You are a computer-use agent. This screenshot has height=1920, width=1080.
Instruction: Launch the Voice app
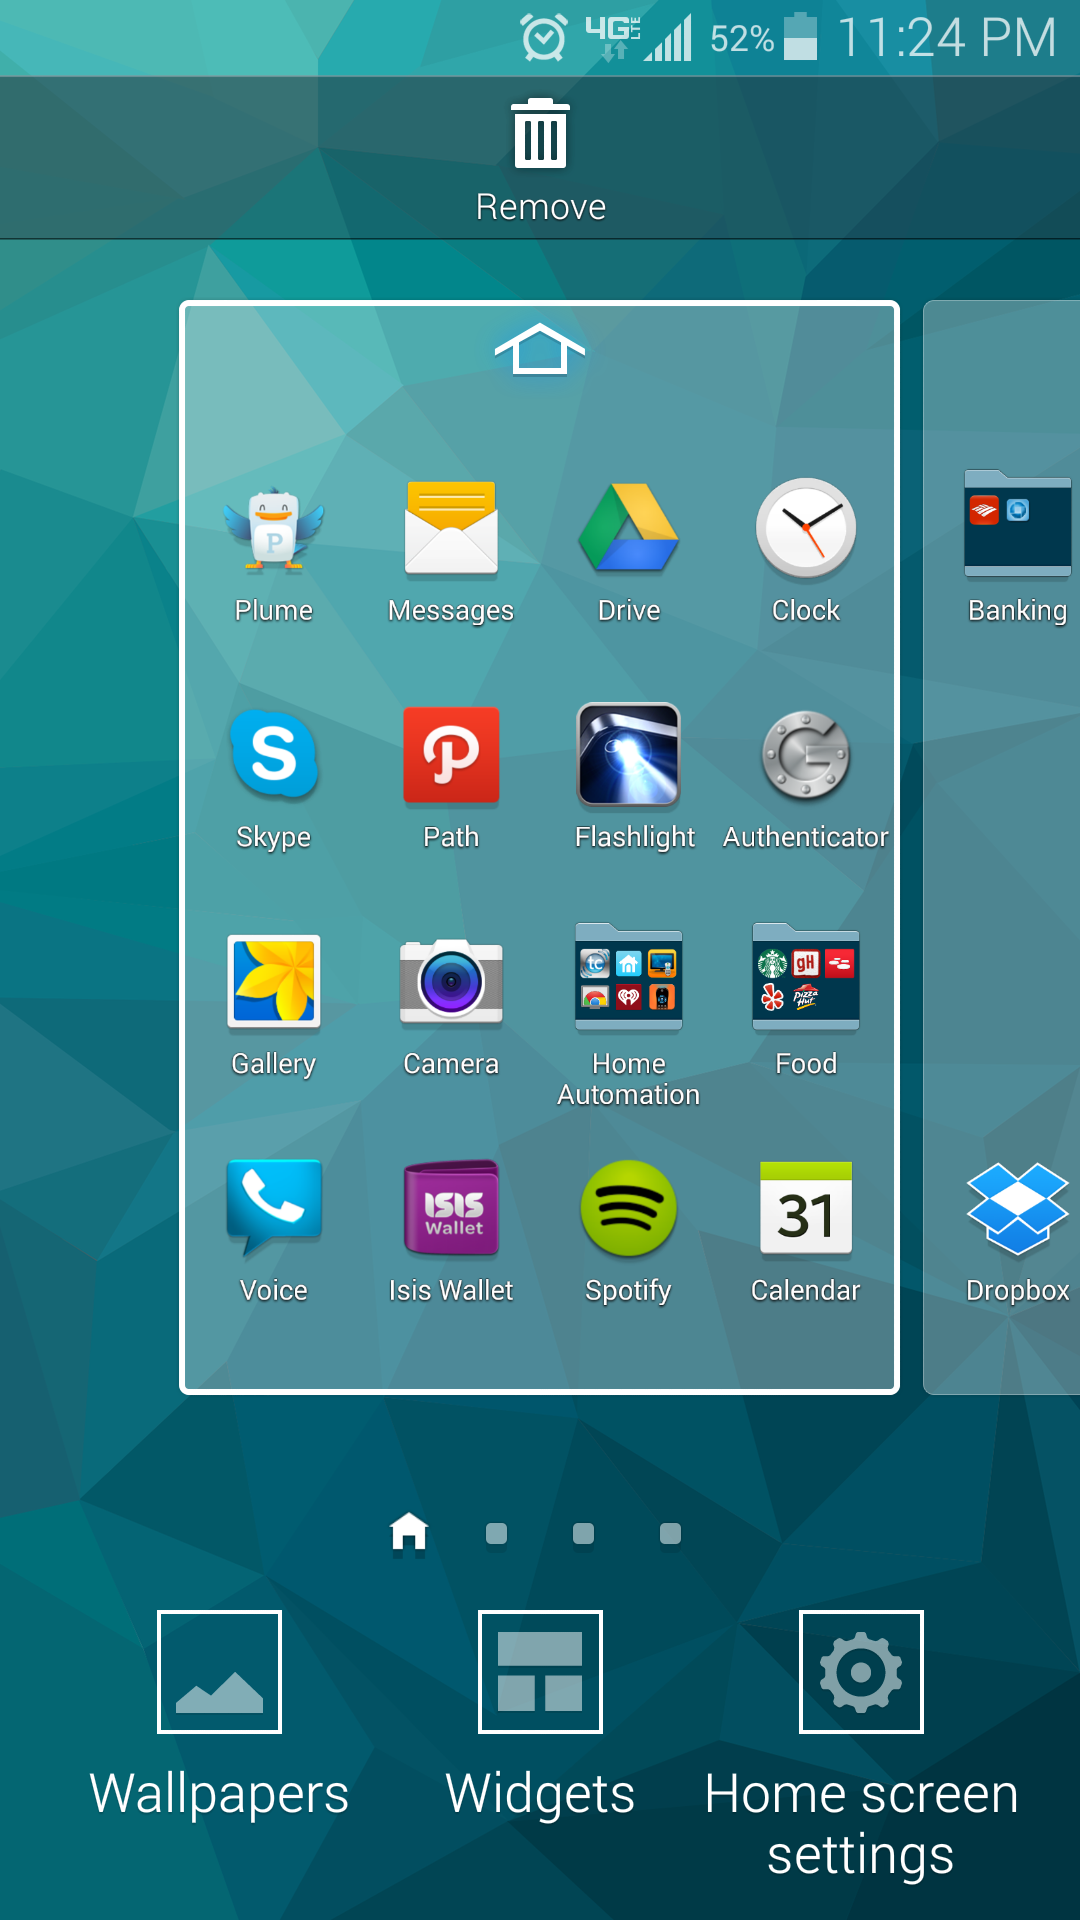point(273,1207)
